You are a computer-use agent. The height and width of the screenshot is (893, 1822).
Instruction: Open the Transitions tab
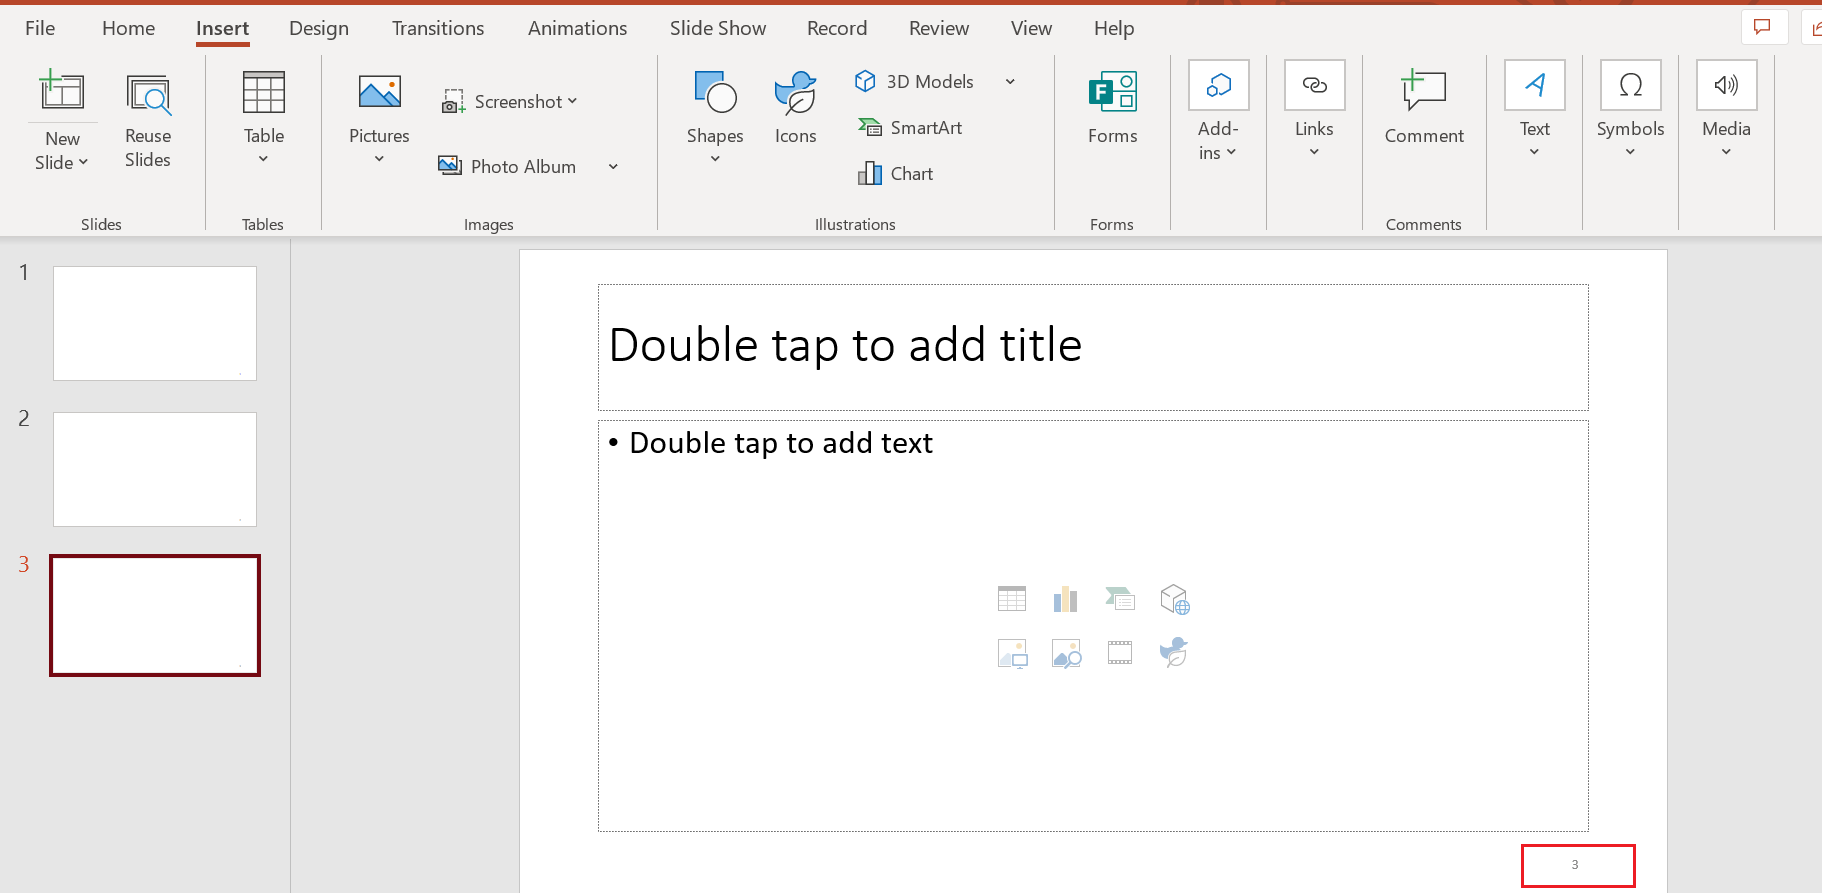(x=438, y=28)
